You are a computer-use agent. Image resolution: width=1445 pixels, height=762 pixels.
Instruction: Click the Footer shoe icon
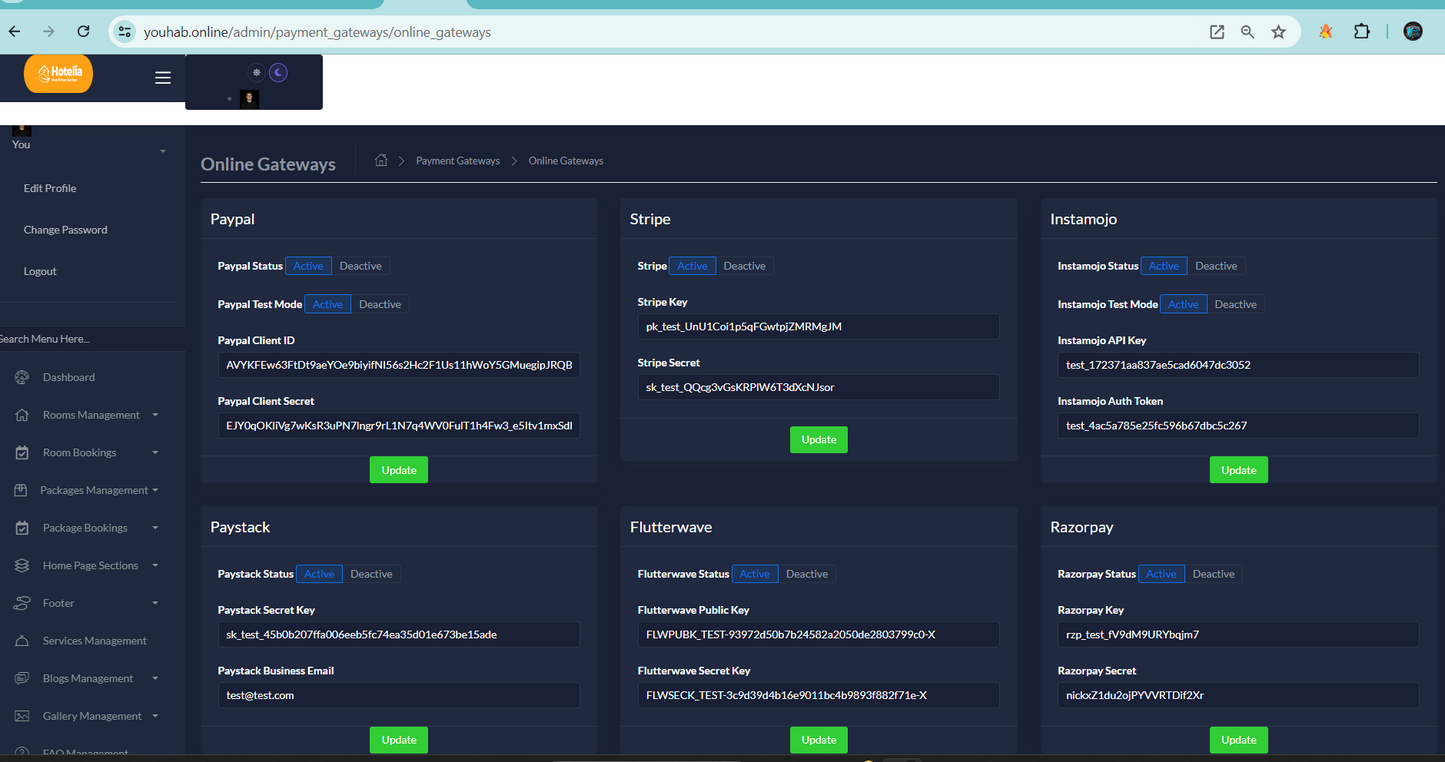(22, 603)
